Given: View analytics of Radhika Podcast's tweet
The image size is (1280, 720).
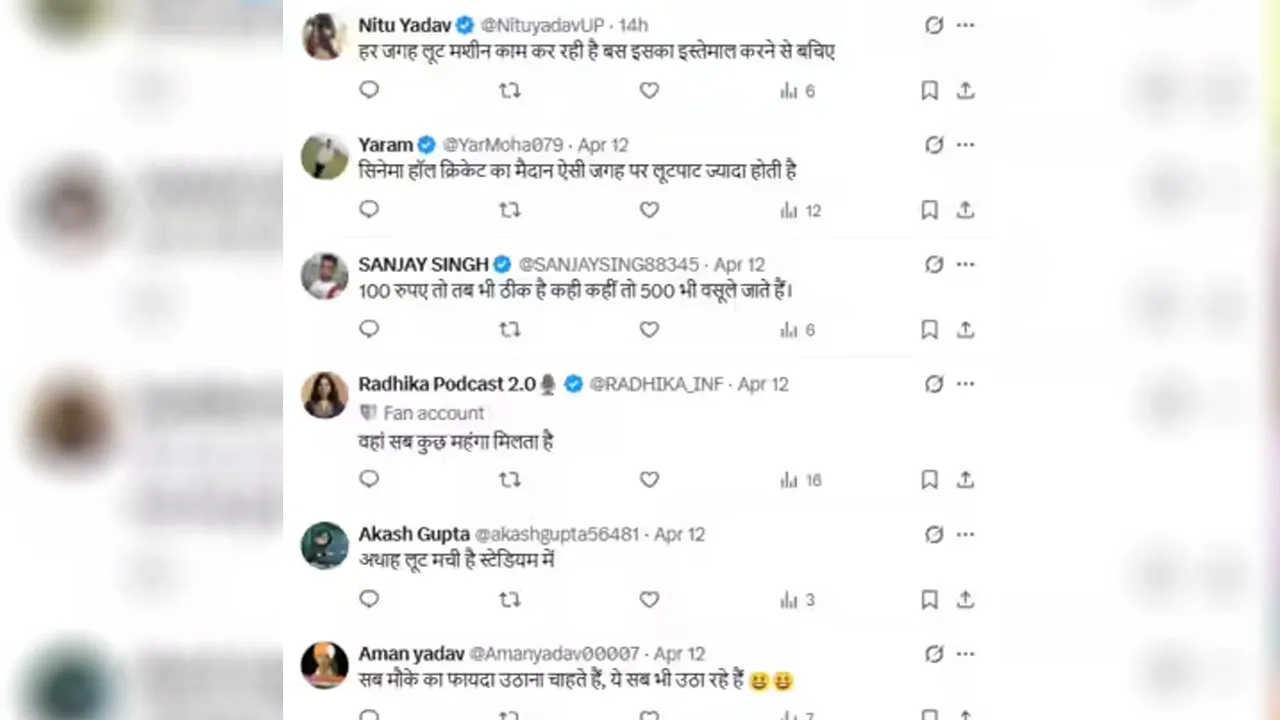Looking at the screenshot, I should point(800,480).
